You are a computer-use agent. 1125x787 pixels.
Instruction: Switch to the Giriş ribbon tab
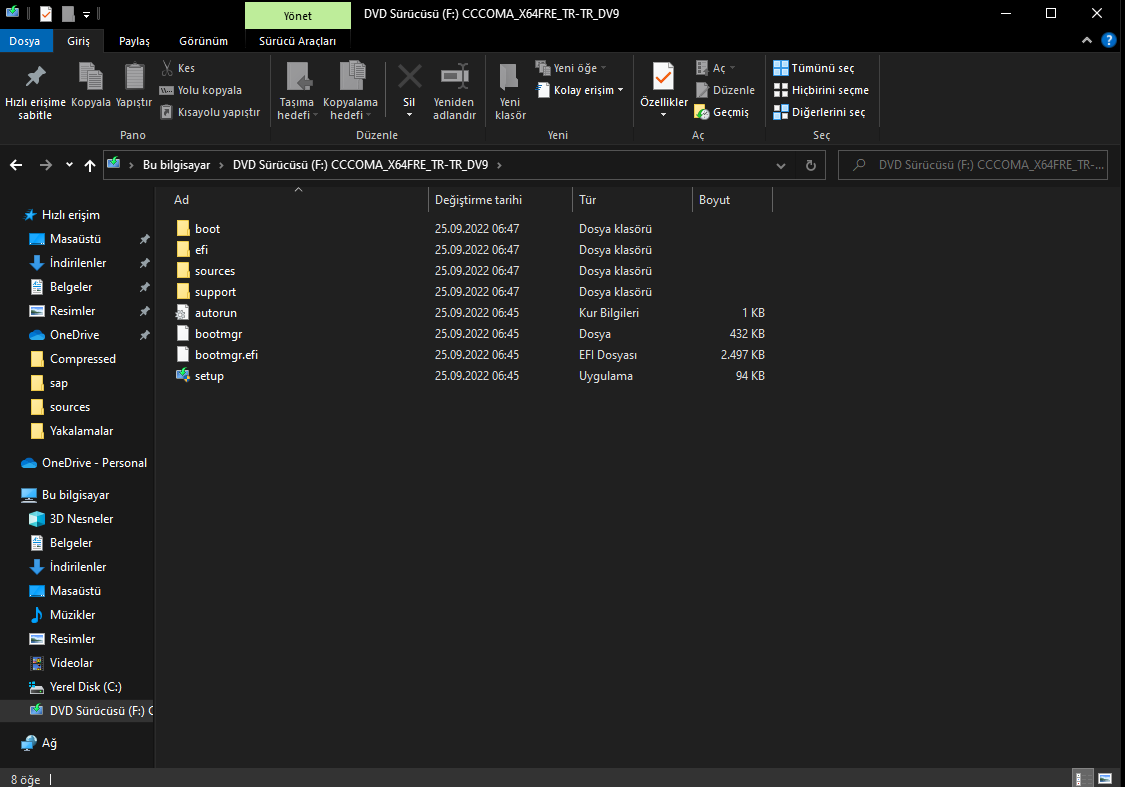tap(78, 41)
